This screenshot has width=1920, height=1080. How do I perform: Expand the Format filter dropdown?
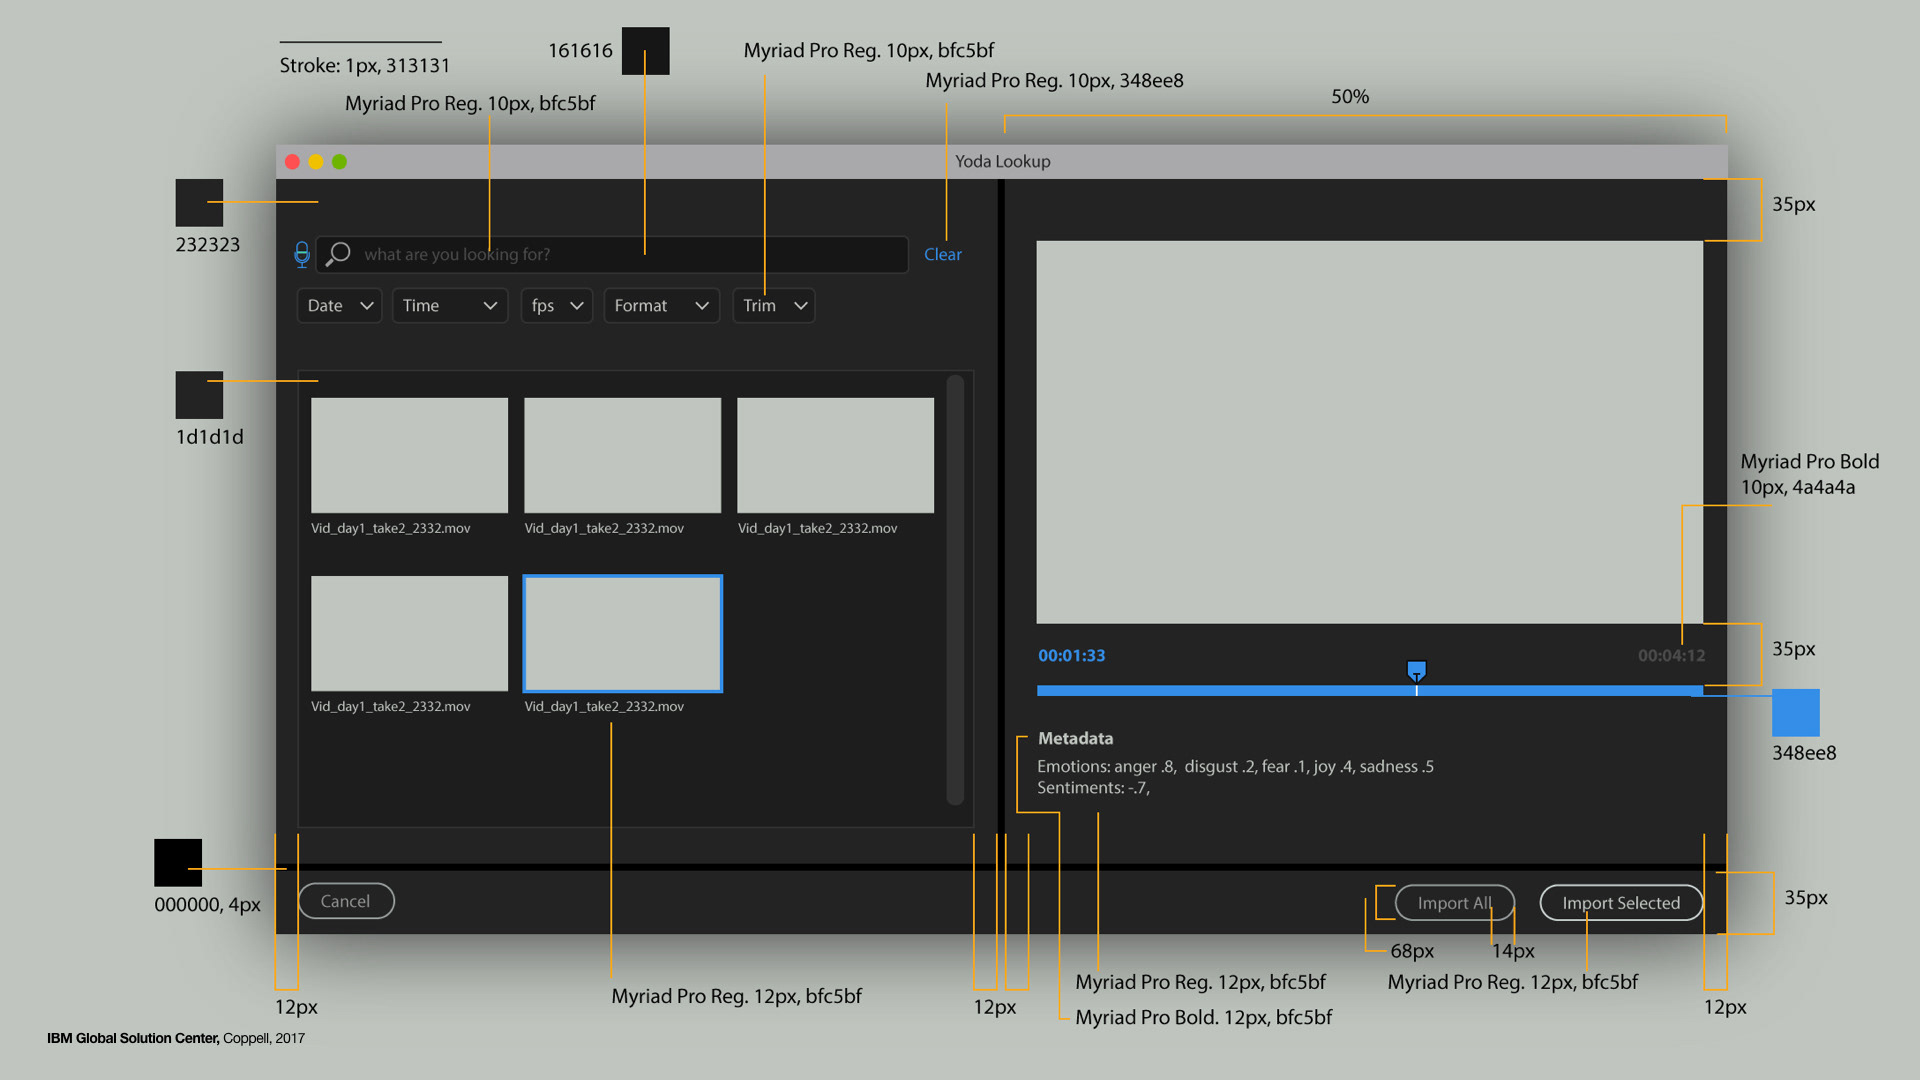[x=661, y=306]
